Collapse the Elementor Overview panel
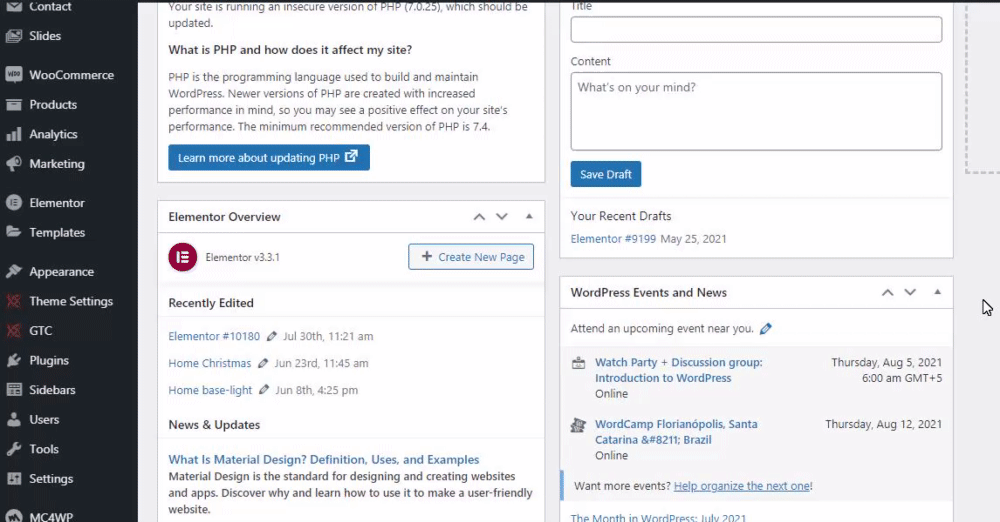Viewport: 1000px width, 522px height. pyautogui.click(x=529, y=216)
